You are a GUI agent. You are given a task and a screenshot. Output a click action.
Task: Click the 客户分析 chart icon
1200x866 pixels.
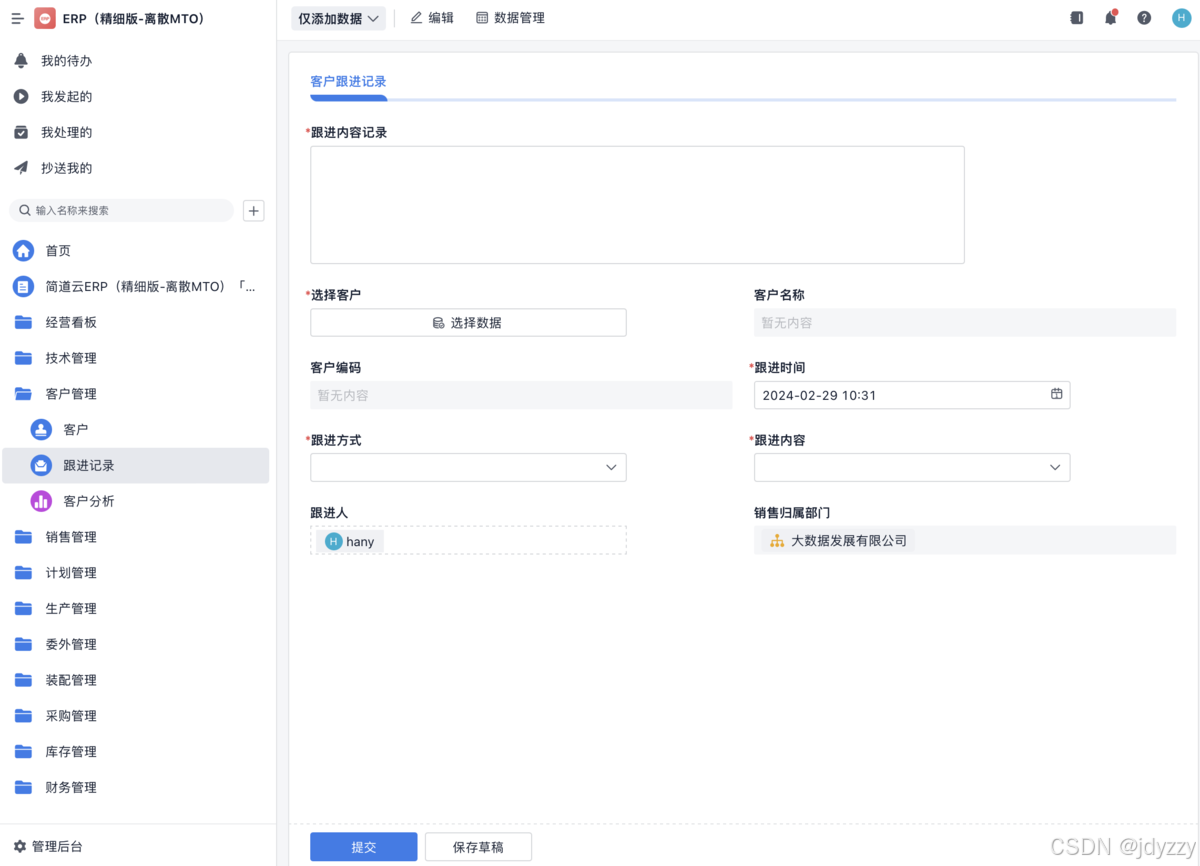click(41, 501)
